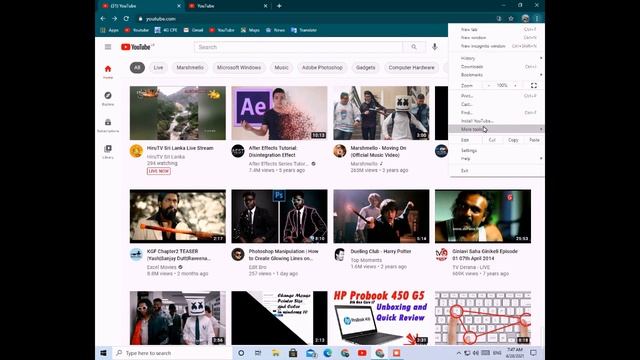Image resolution: width=640 pixels, height=360 pixels.
Task: Select the Adobe Photoshop filter chip
Action: 322,67
